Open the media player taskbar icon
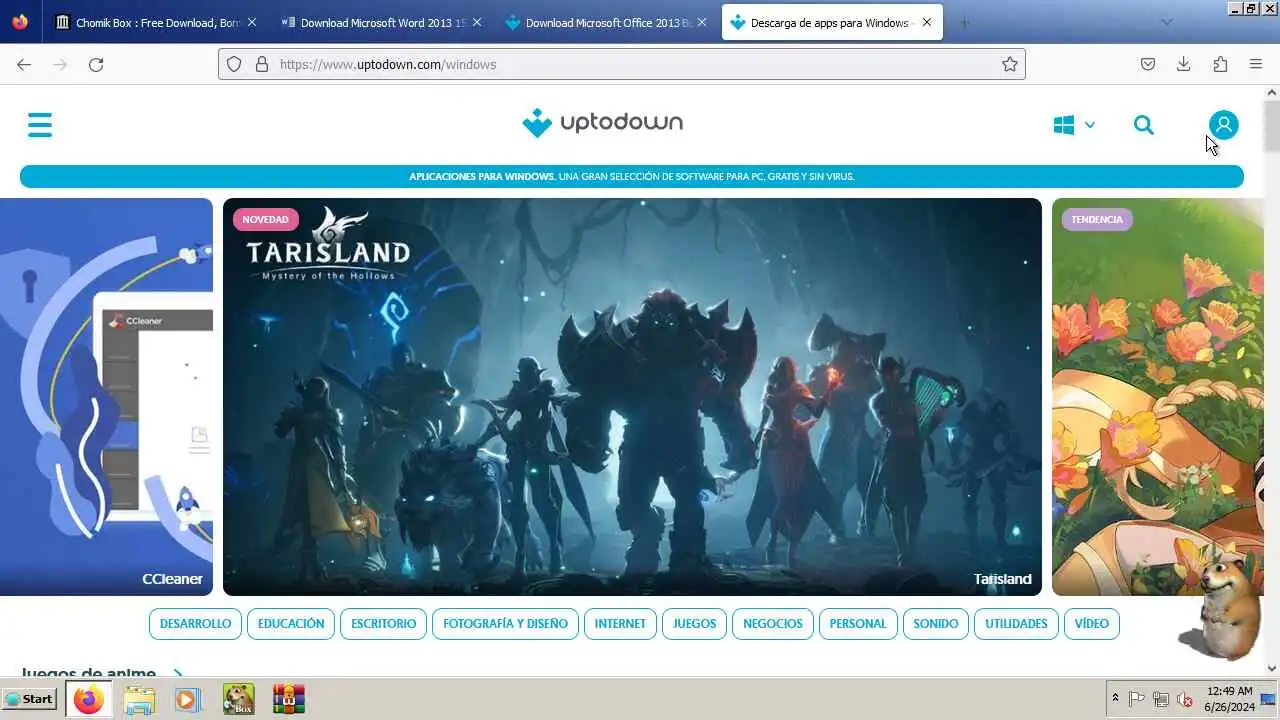The width and height of the screenshot is (1280, 720). tap(187, 699)
